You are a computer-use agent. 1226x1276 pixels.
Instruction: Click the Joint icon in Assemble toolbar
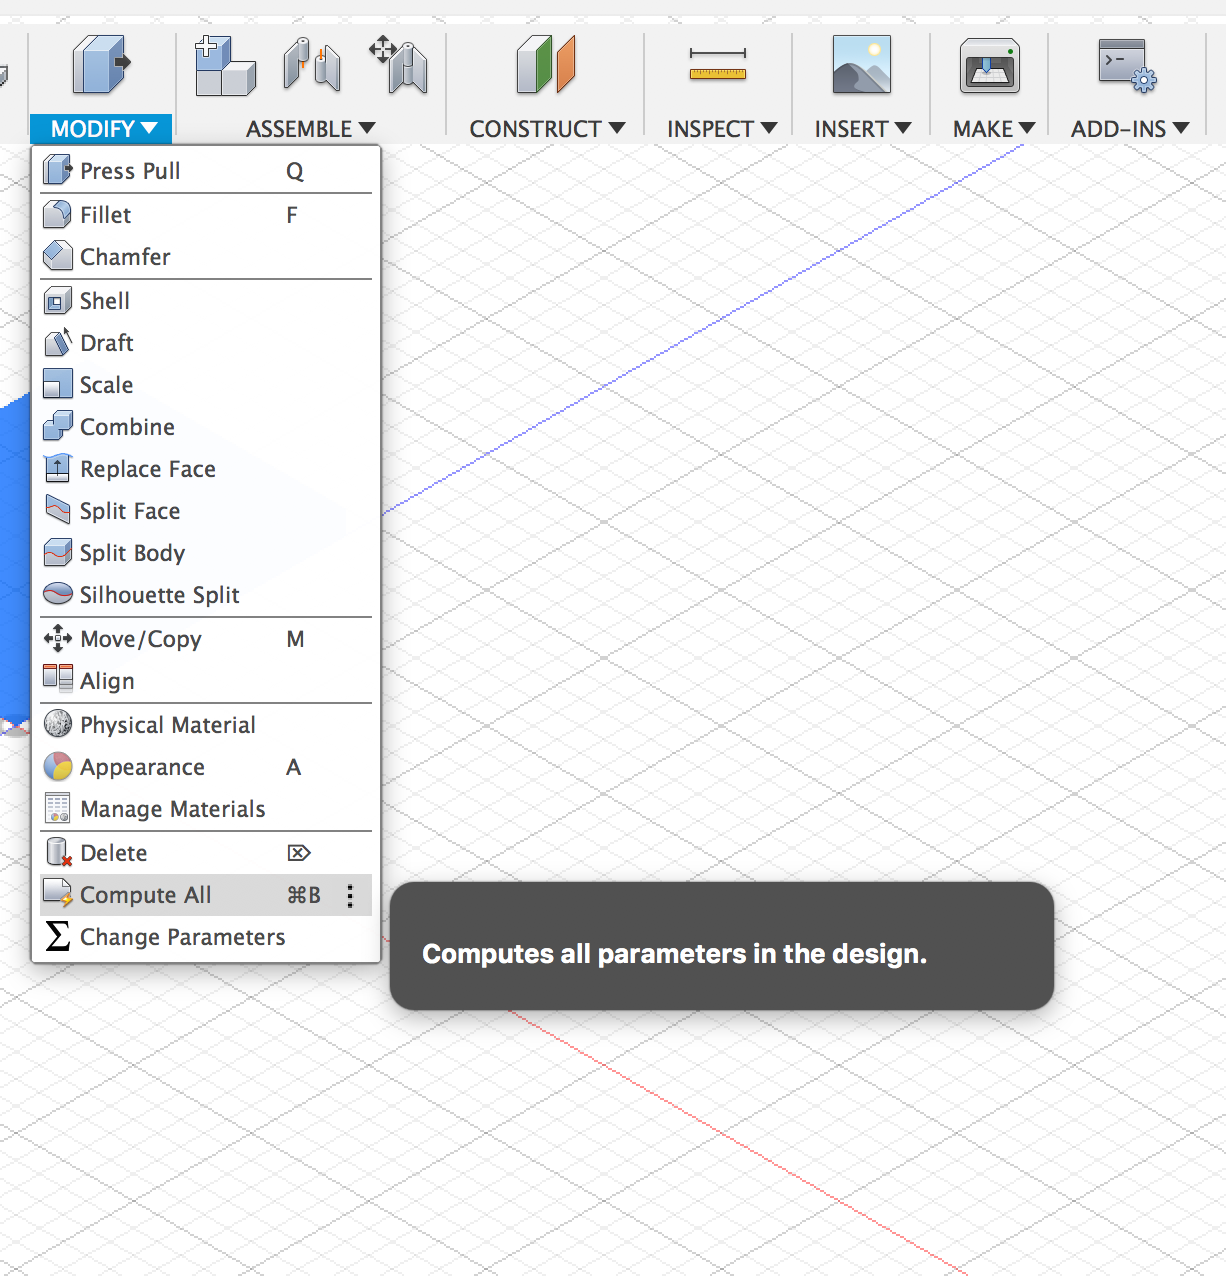pyautogui.click(x=312, y=65)
